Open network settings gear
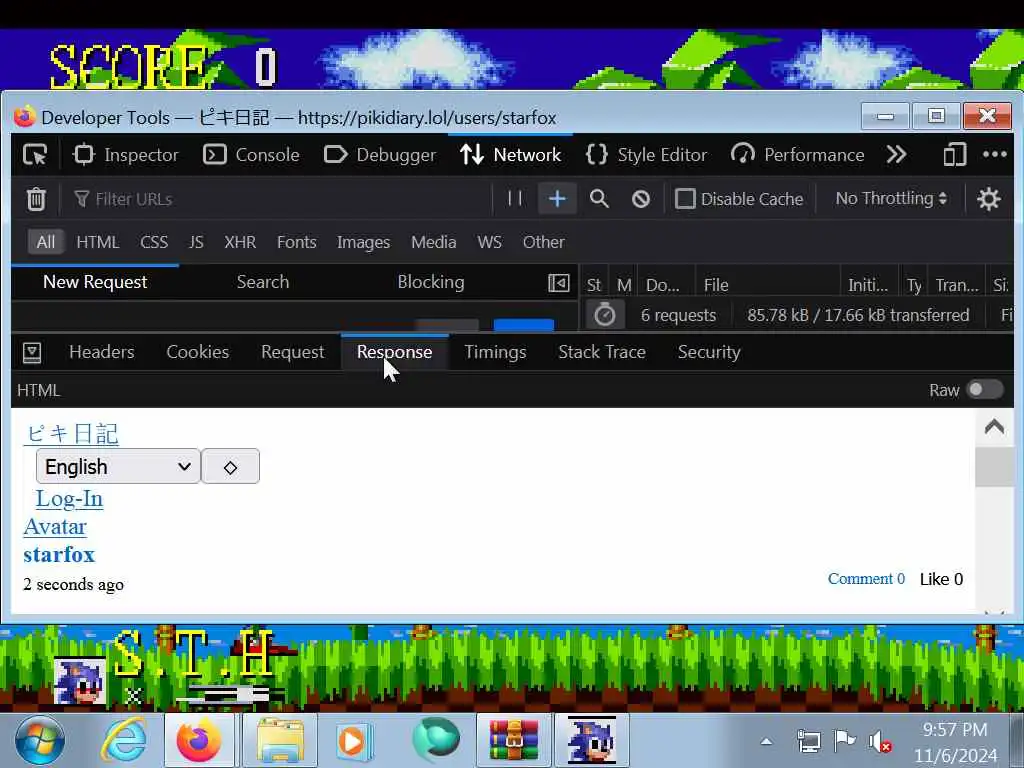 click(988, 199)
